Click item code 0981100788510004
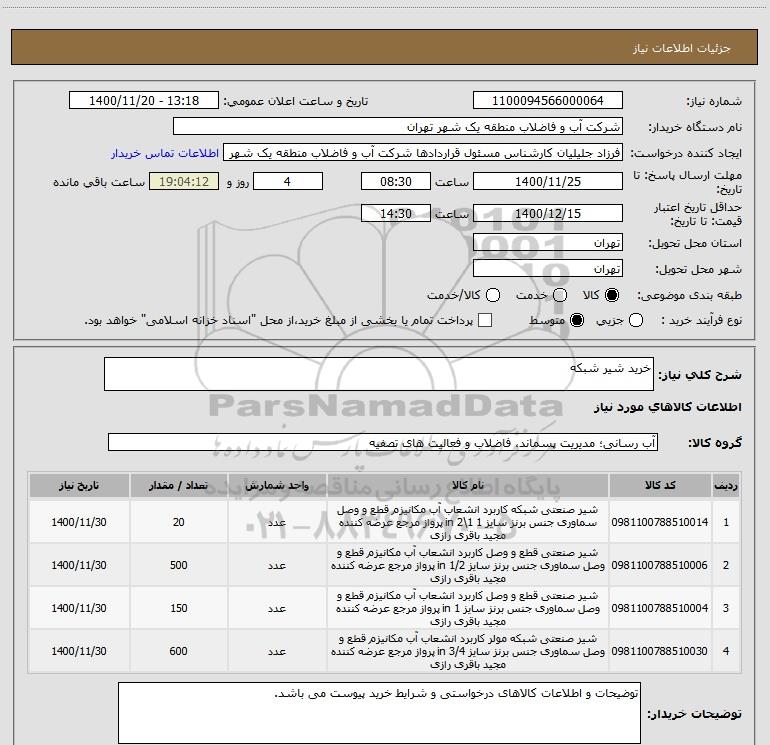Screen dimensions: 770x745 pyautogui.click(x=660, y=608)
